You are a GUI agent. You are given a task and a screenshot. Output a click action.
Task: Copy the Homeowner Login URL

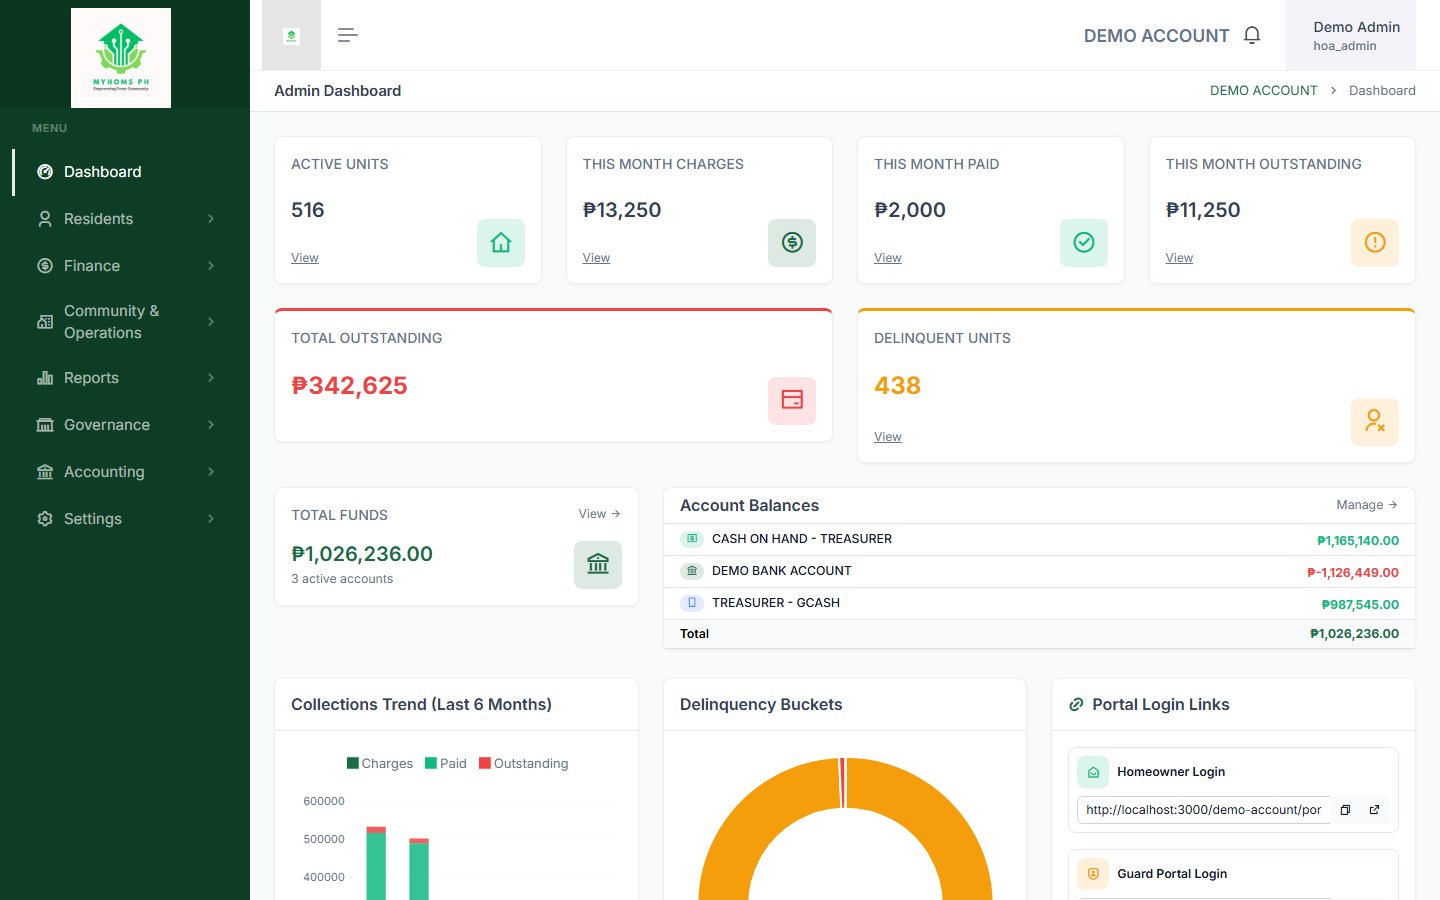pyautogui.click(x=1345, y=810)
